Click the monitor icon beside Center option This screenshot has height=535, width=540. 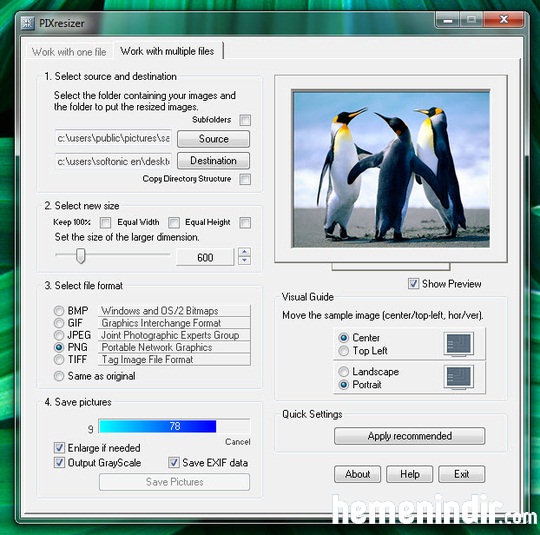458,344
